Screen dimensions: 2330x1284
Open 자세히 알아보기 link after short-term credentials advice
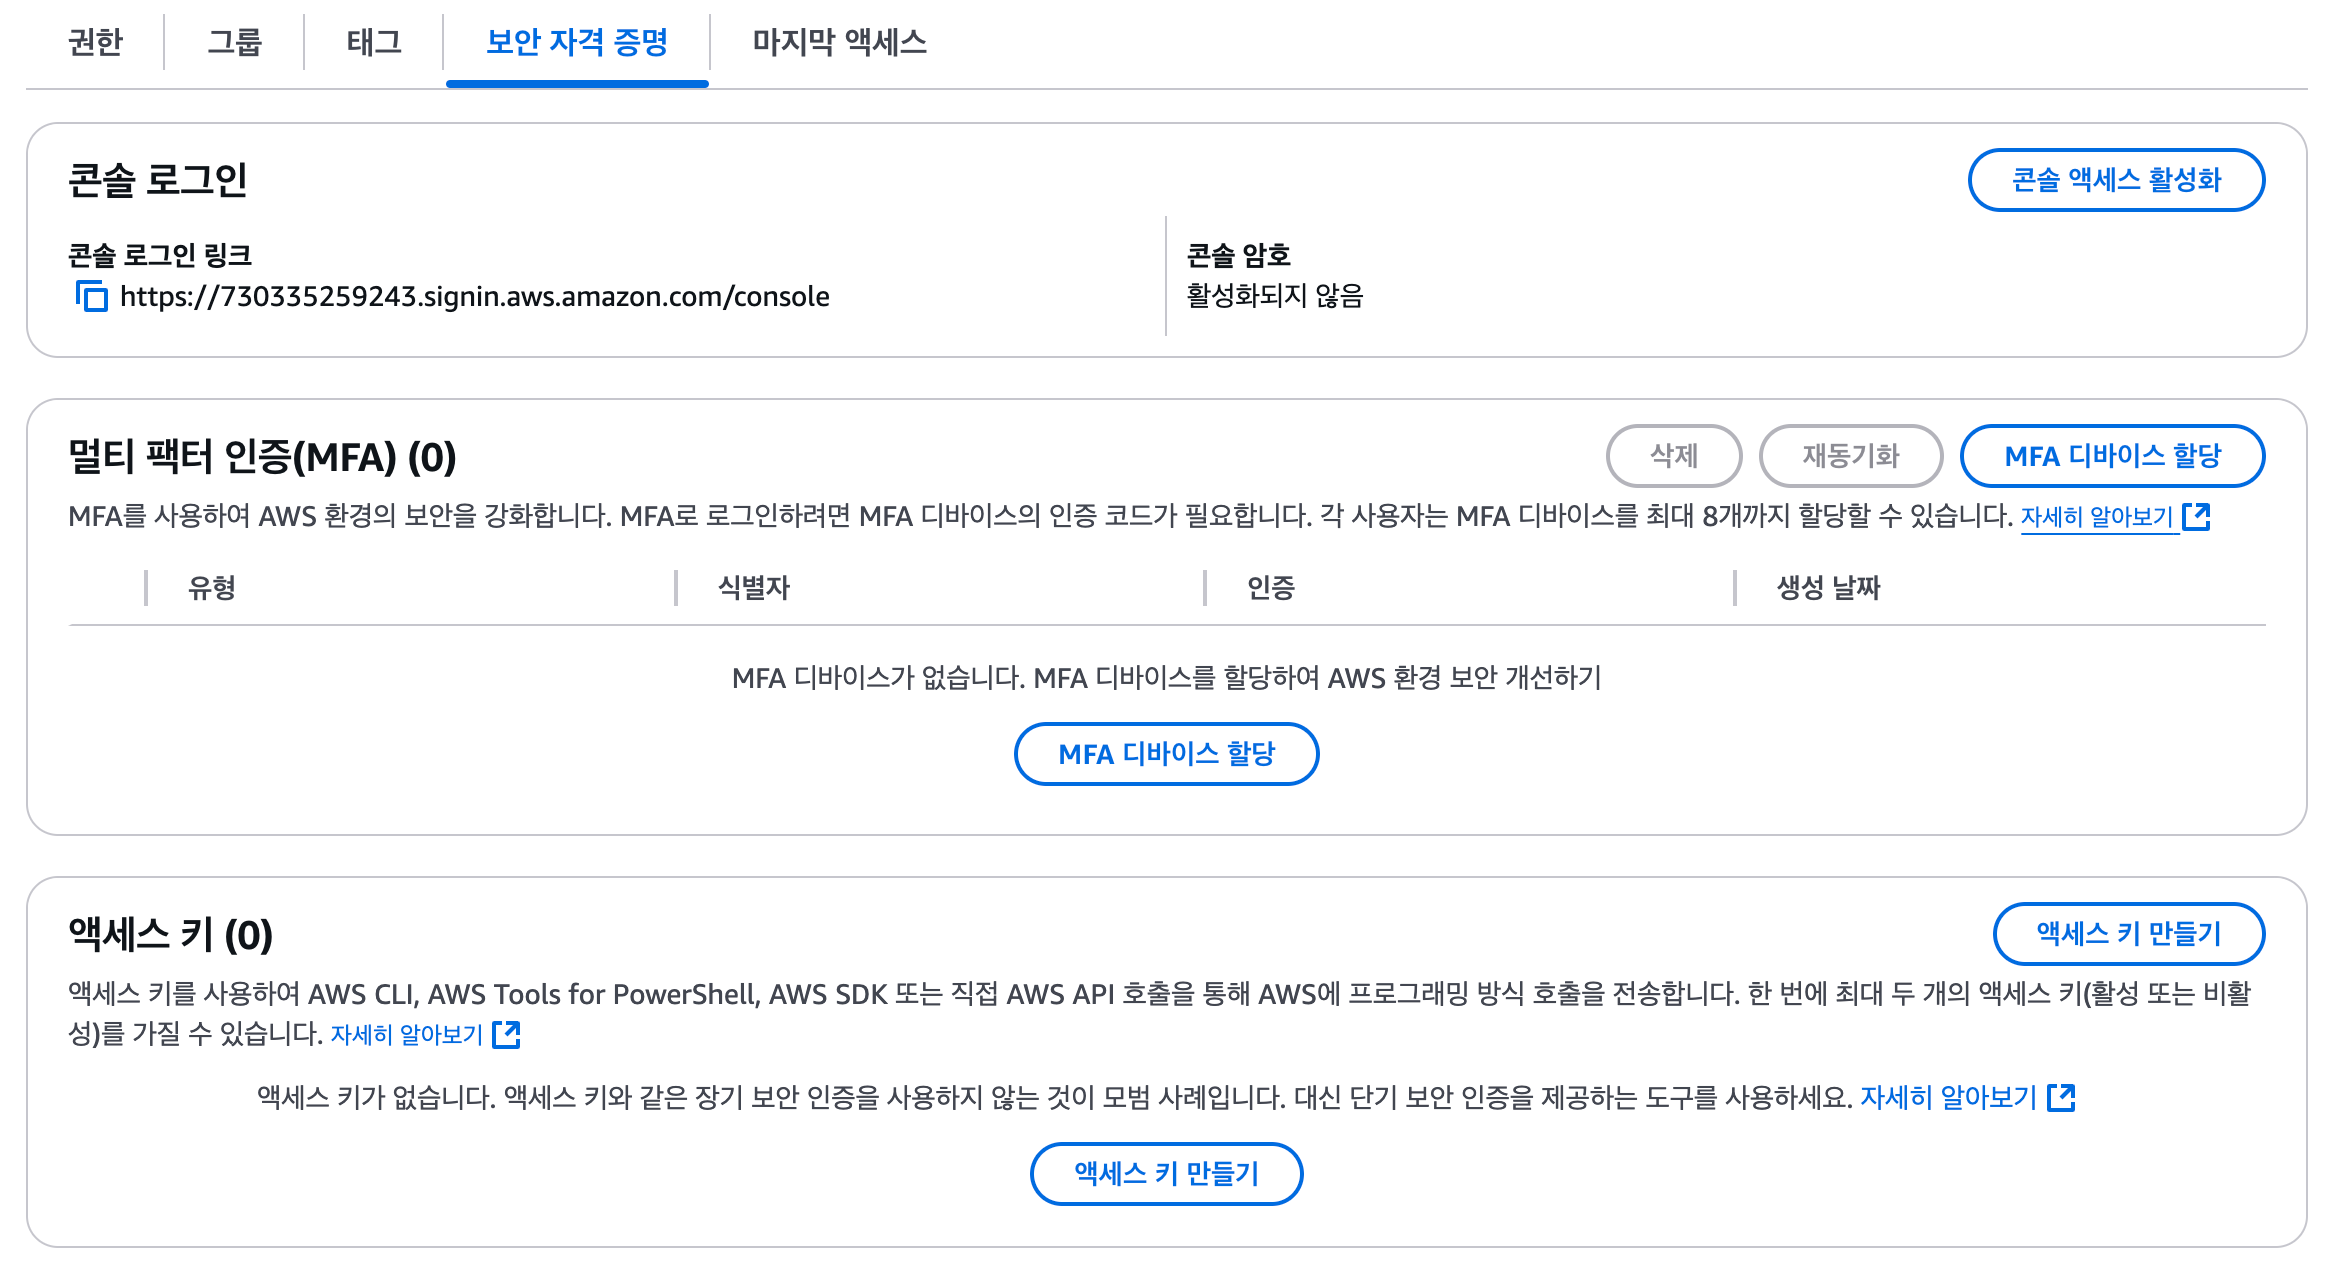tap(1948, 1098)
